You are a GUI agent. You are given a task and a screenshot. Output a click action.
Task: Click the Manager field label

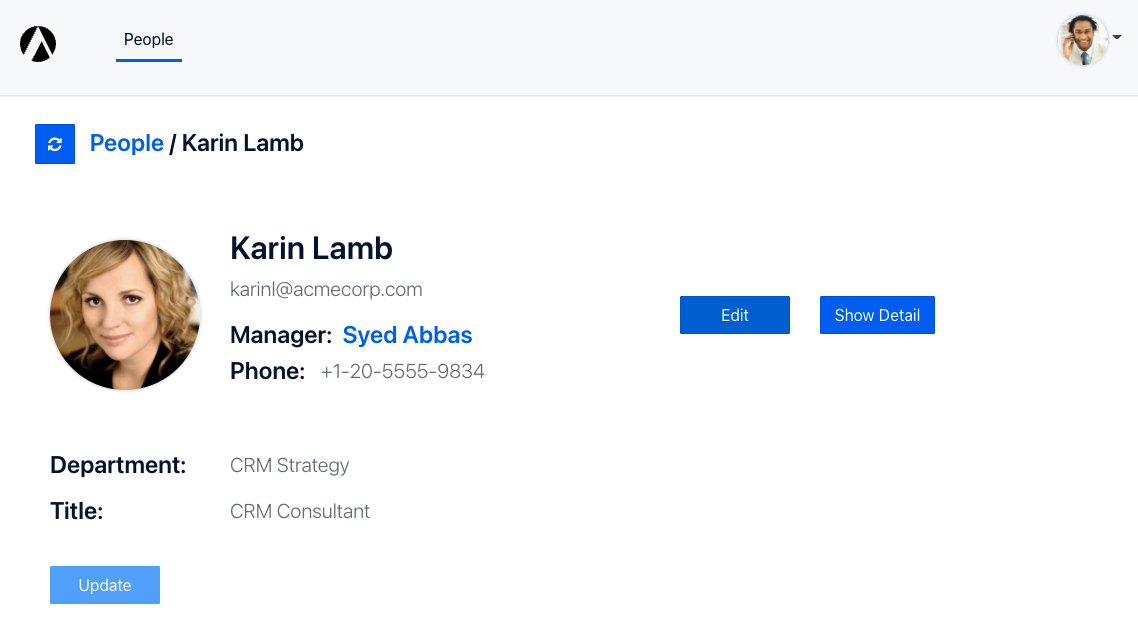tap(281, 335)
